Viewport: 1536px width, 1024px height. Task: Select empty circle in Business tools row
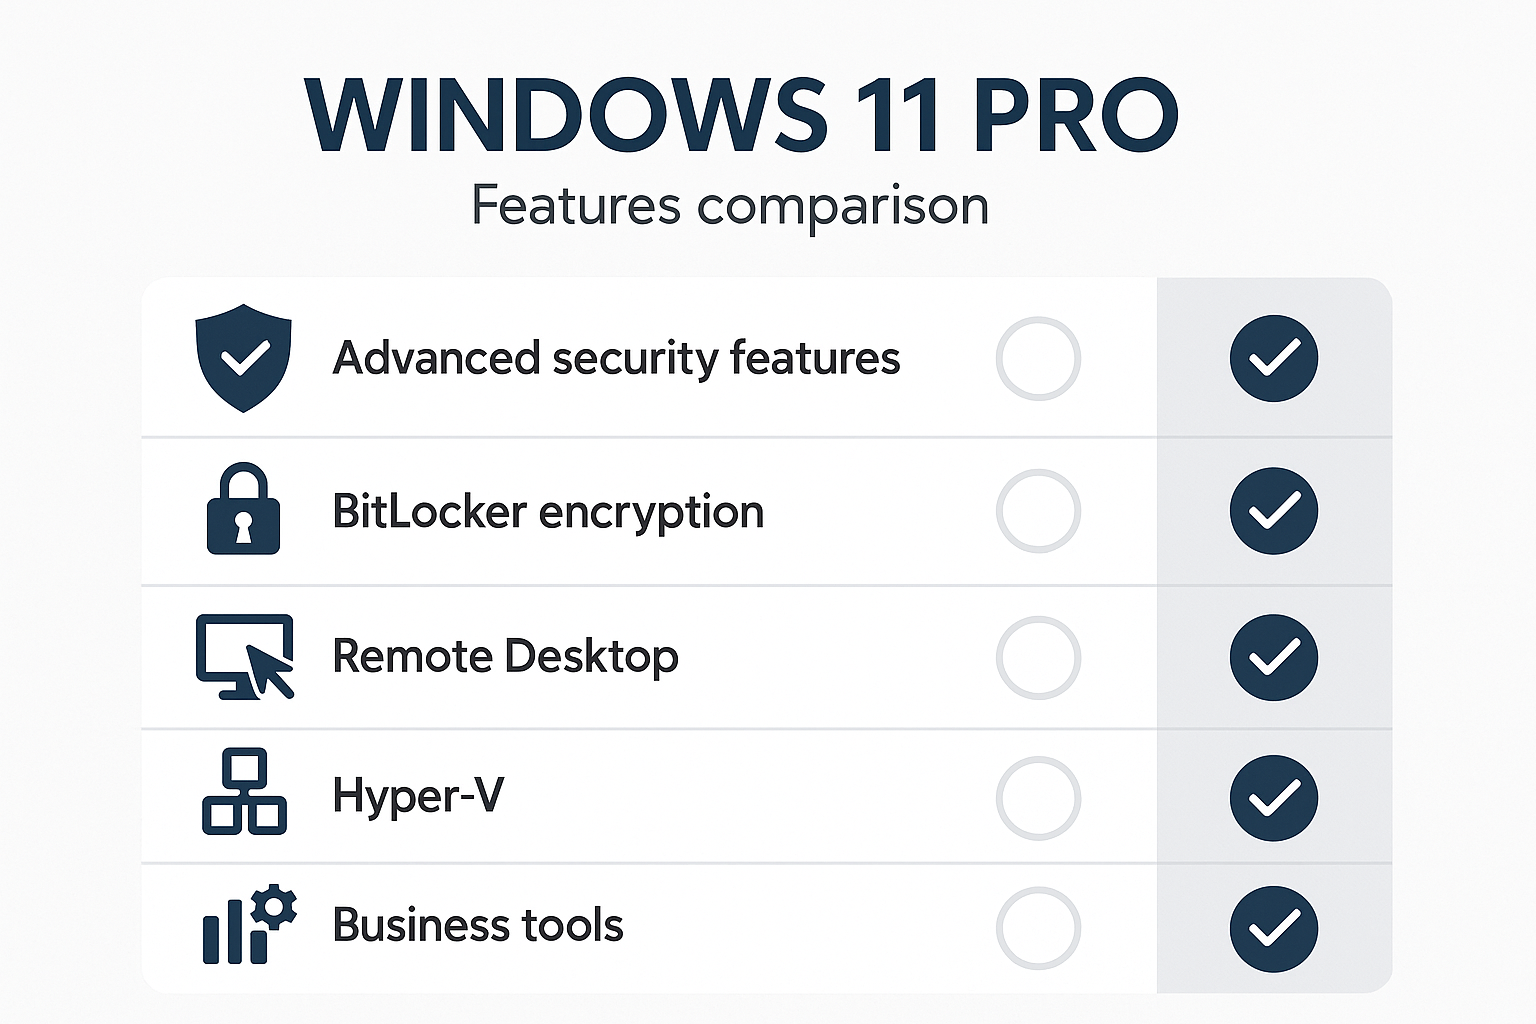(x=1038, y=928)
